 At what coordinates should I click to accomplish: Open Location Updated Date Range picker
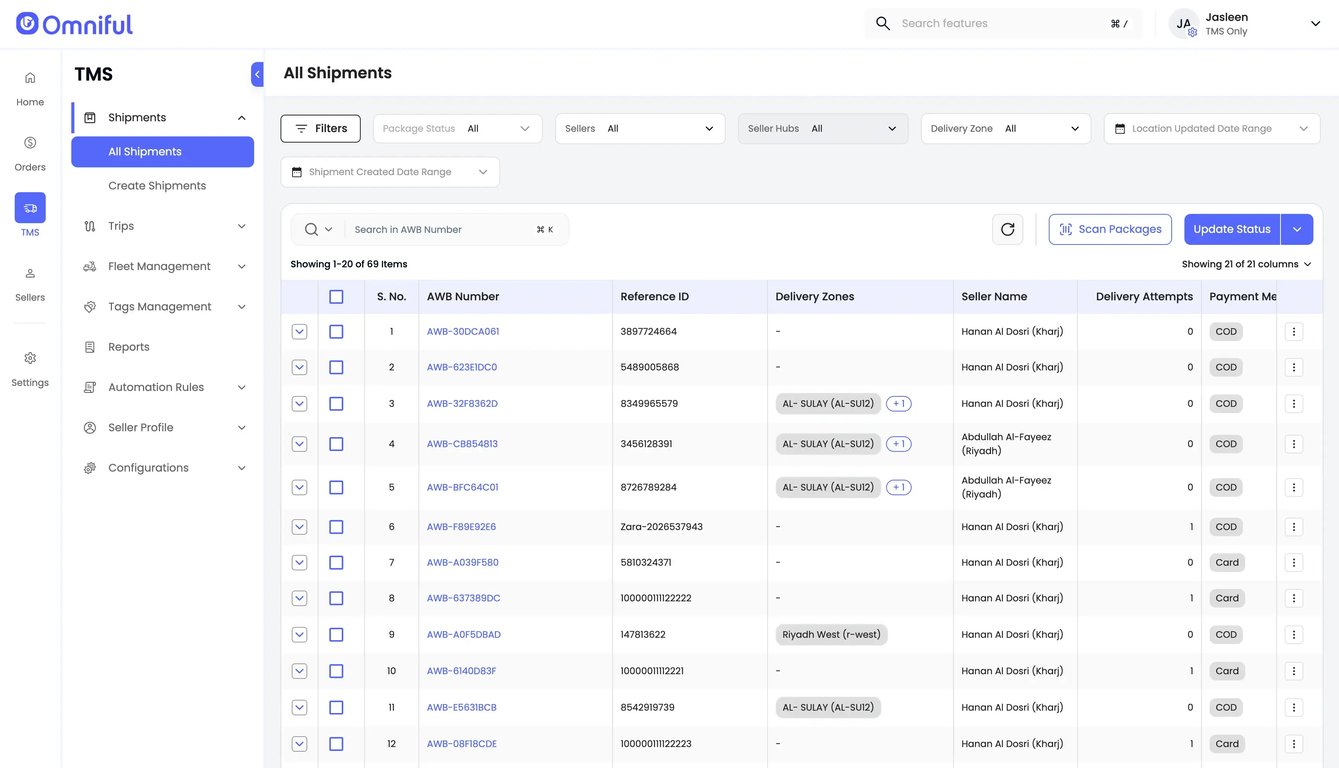click(x=1212, y=129)
